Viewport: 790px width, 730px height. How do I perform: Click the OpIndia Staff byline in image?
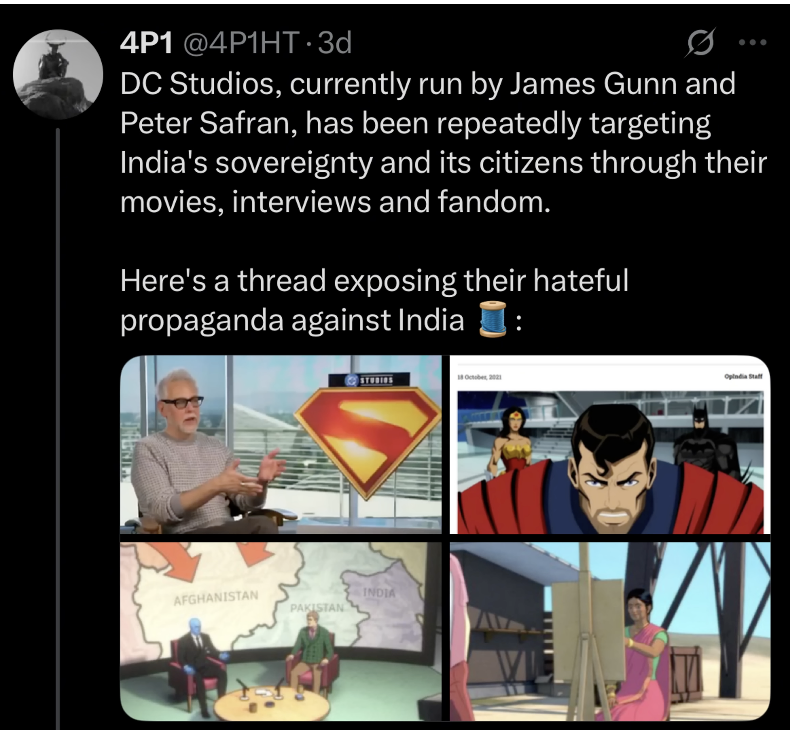coord(743,376)
